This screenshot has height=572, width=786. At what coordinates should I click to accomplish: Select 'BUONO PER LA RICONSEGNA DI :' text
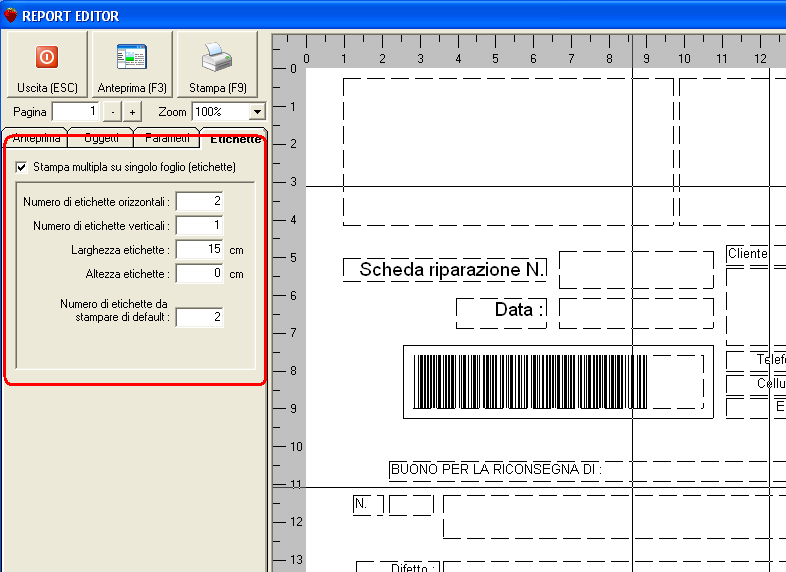pos(496,470)
